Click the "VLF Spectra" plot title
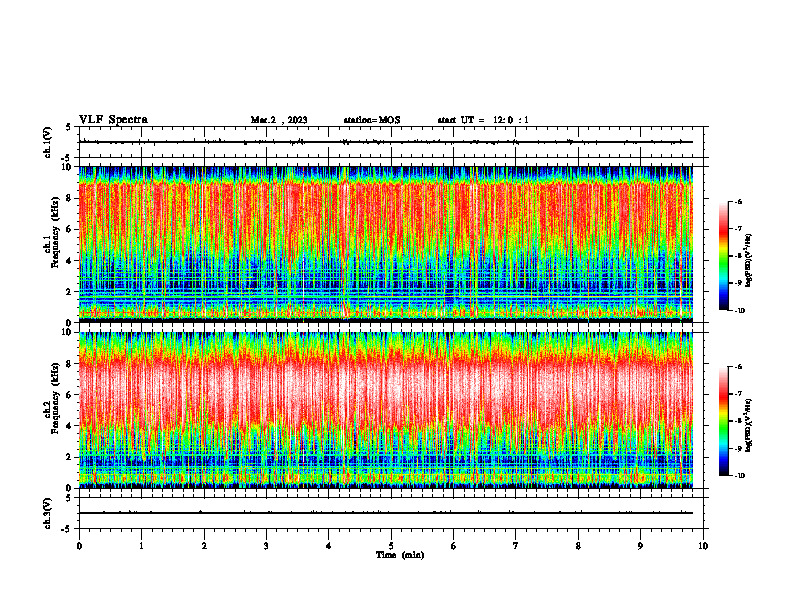 [x=113, y=120]
